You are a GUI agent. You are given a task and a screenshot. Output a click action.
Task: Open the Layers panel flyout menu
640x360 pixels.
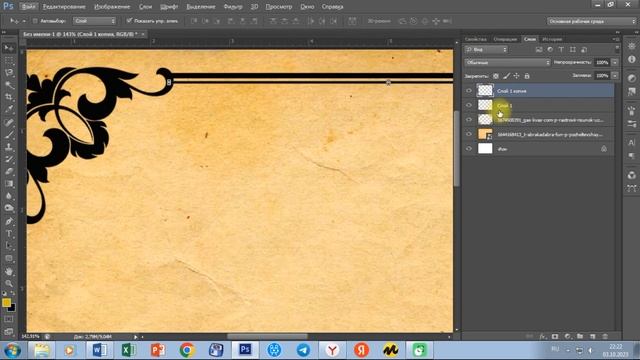click(x=616, y=39)
